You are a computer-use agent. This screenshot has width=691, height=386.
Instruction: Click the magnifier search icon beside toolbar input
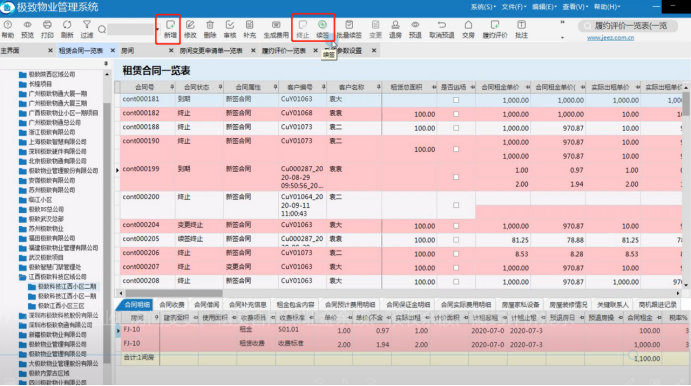tap(102, 30)
